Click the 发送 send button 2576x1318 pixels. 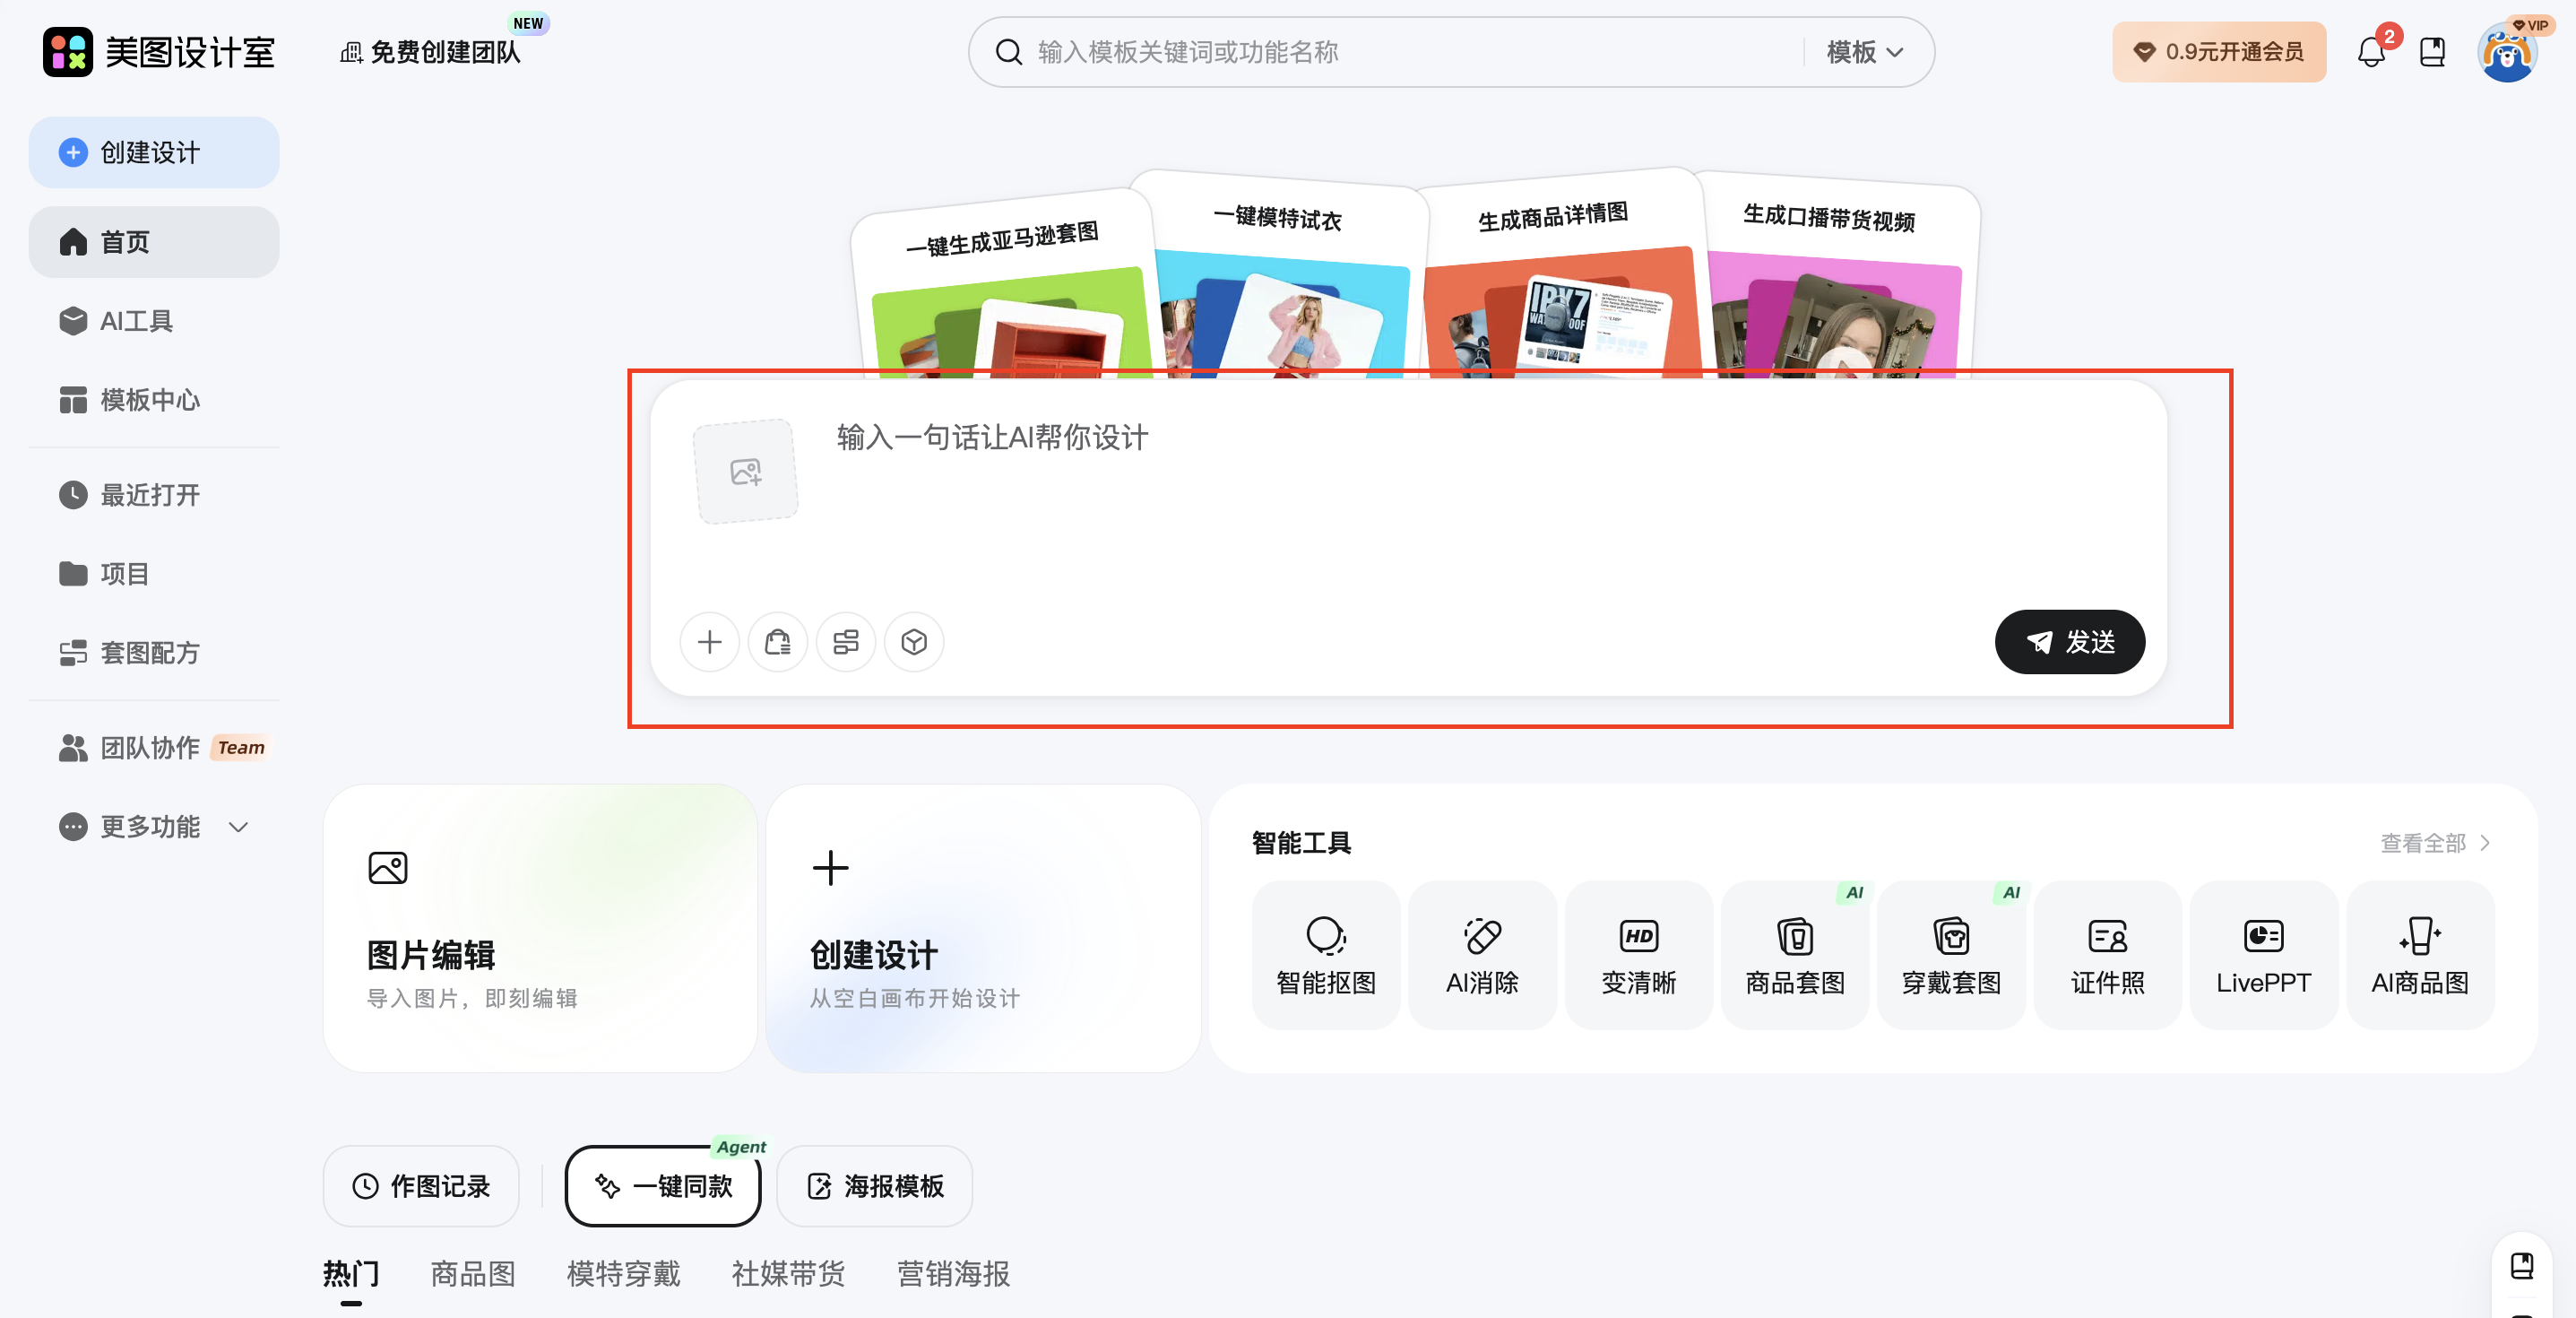tap(2069, 641)
